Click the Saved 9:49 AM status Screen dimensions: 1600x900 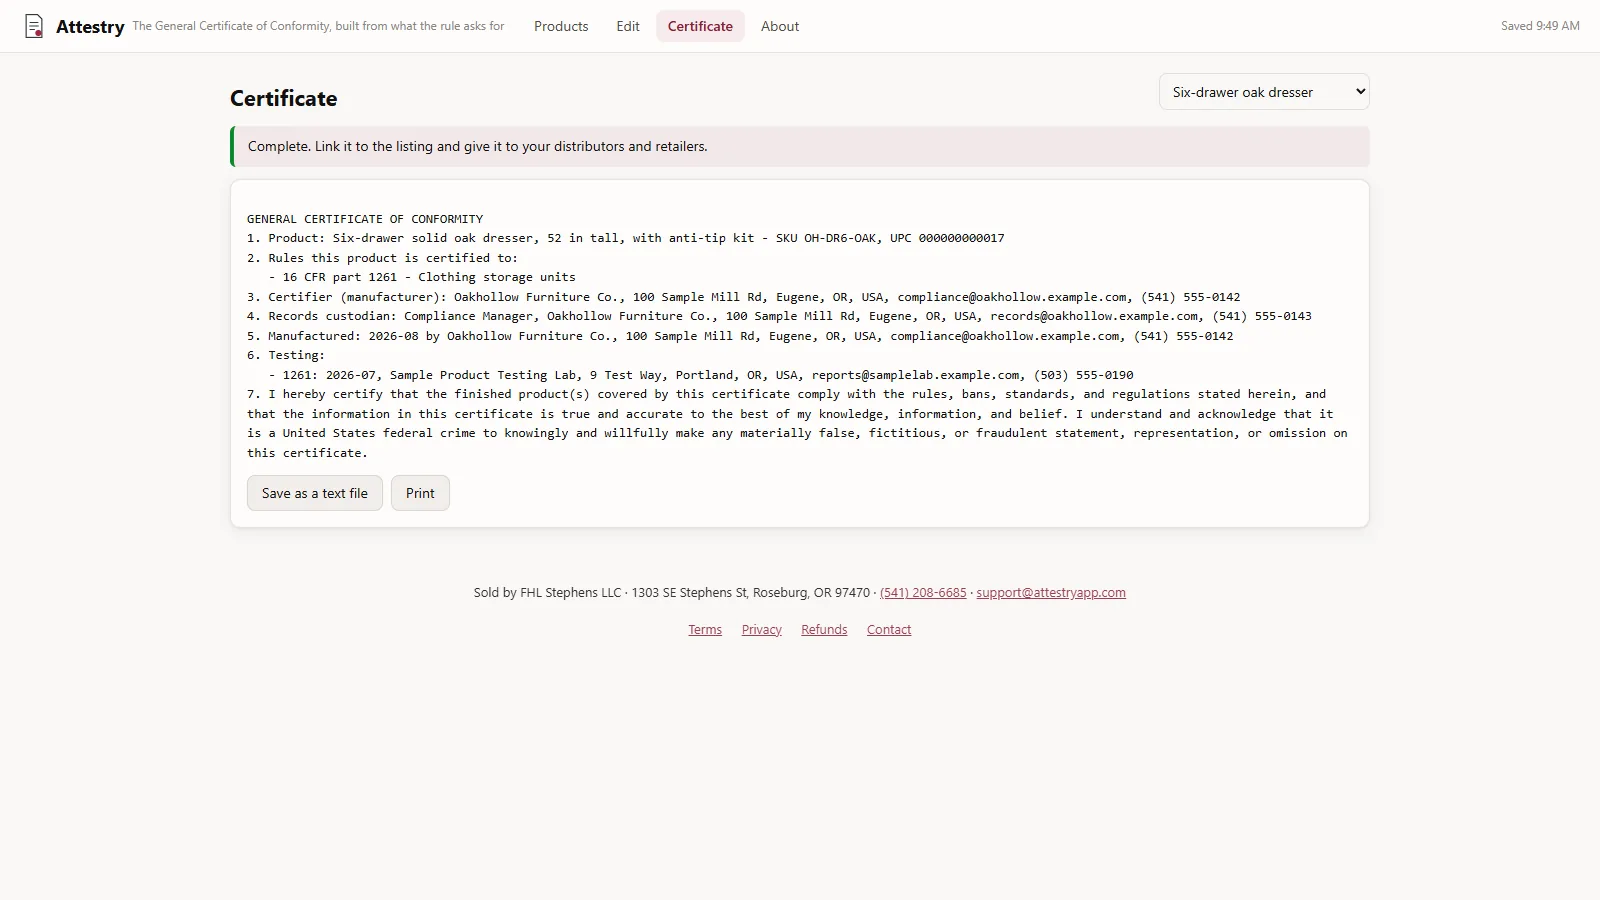1540,26
